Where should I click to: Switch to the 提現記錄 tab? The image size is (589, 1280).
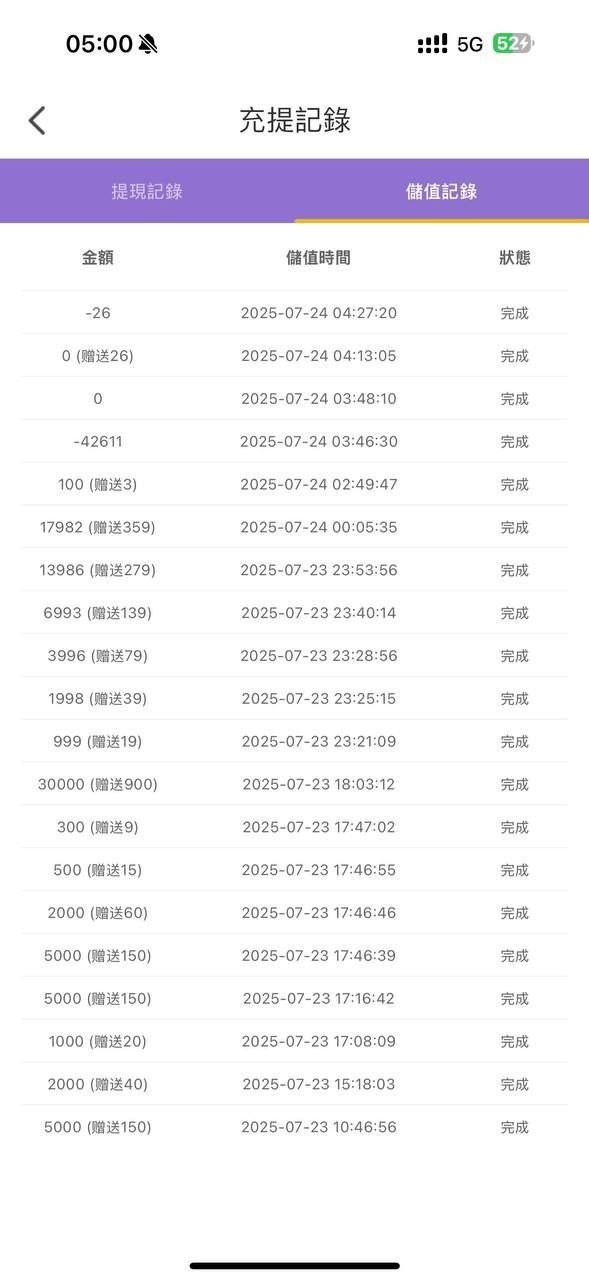147,190
